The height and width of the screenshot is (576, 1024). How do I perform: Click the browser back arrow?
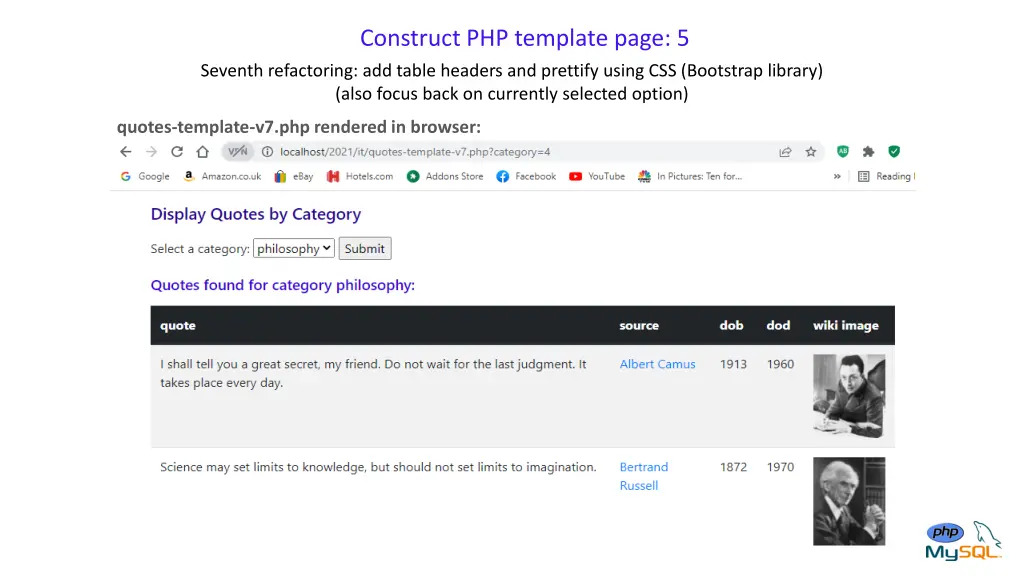click(x=126, y=152)
